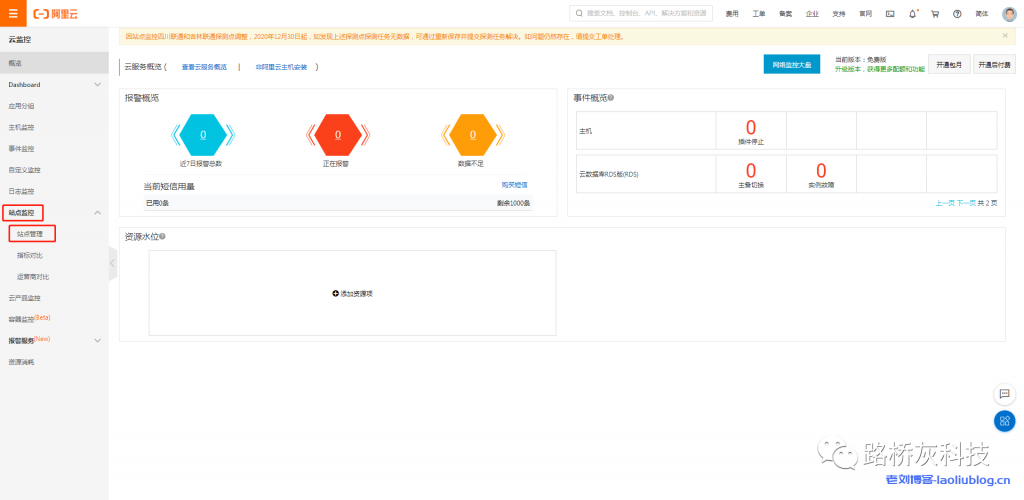Open the Cloud Shell terminal icon

(890, 14)
